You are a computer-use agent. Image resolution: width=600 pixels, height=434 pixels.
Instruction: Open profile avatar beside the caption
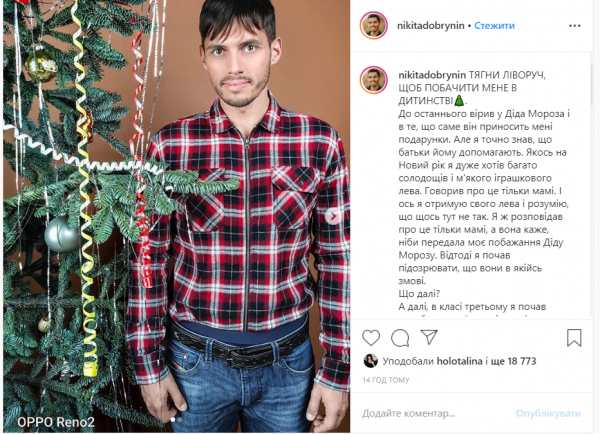(374, 80)
